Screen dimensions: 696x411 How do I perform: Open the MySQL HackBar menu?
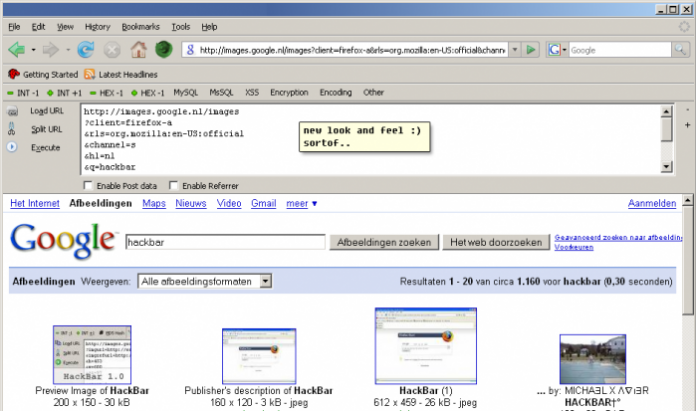(x=186, y=92)
